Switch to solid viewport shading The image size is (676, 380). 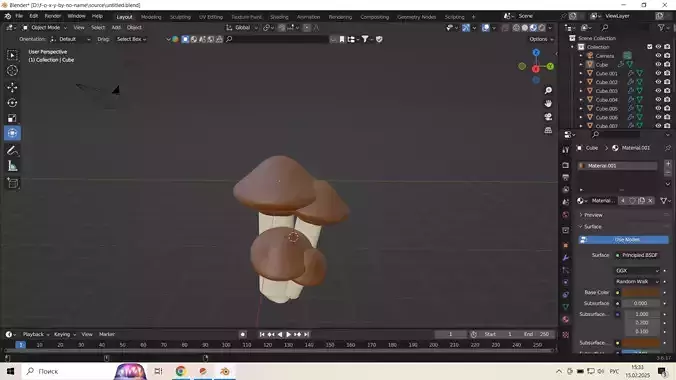coord(525,28)
